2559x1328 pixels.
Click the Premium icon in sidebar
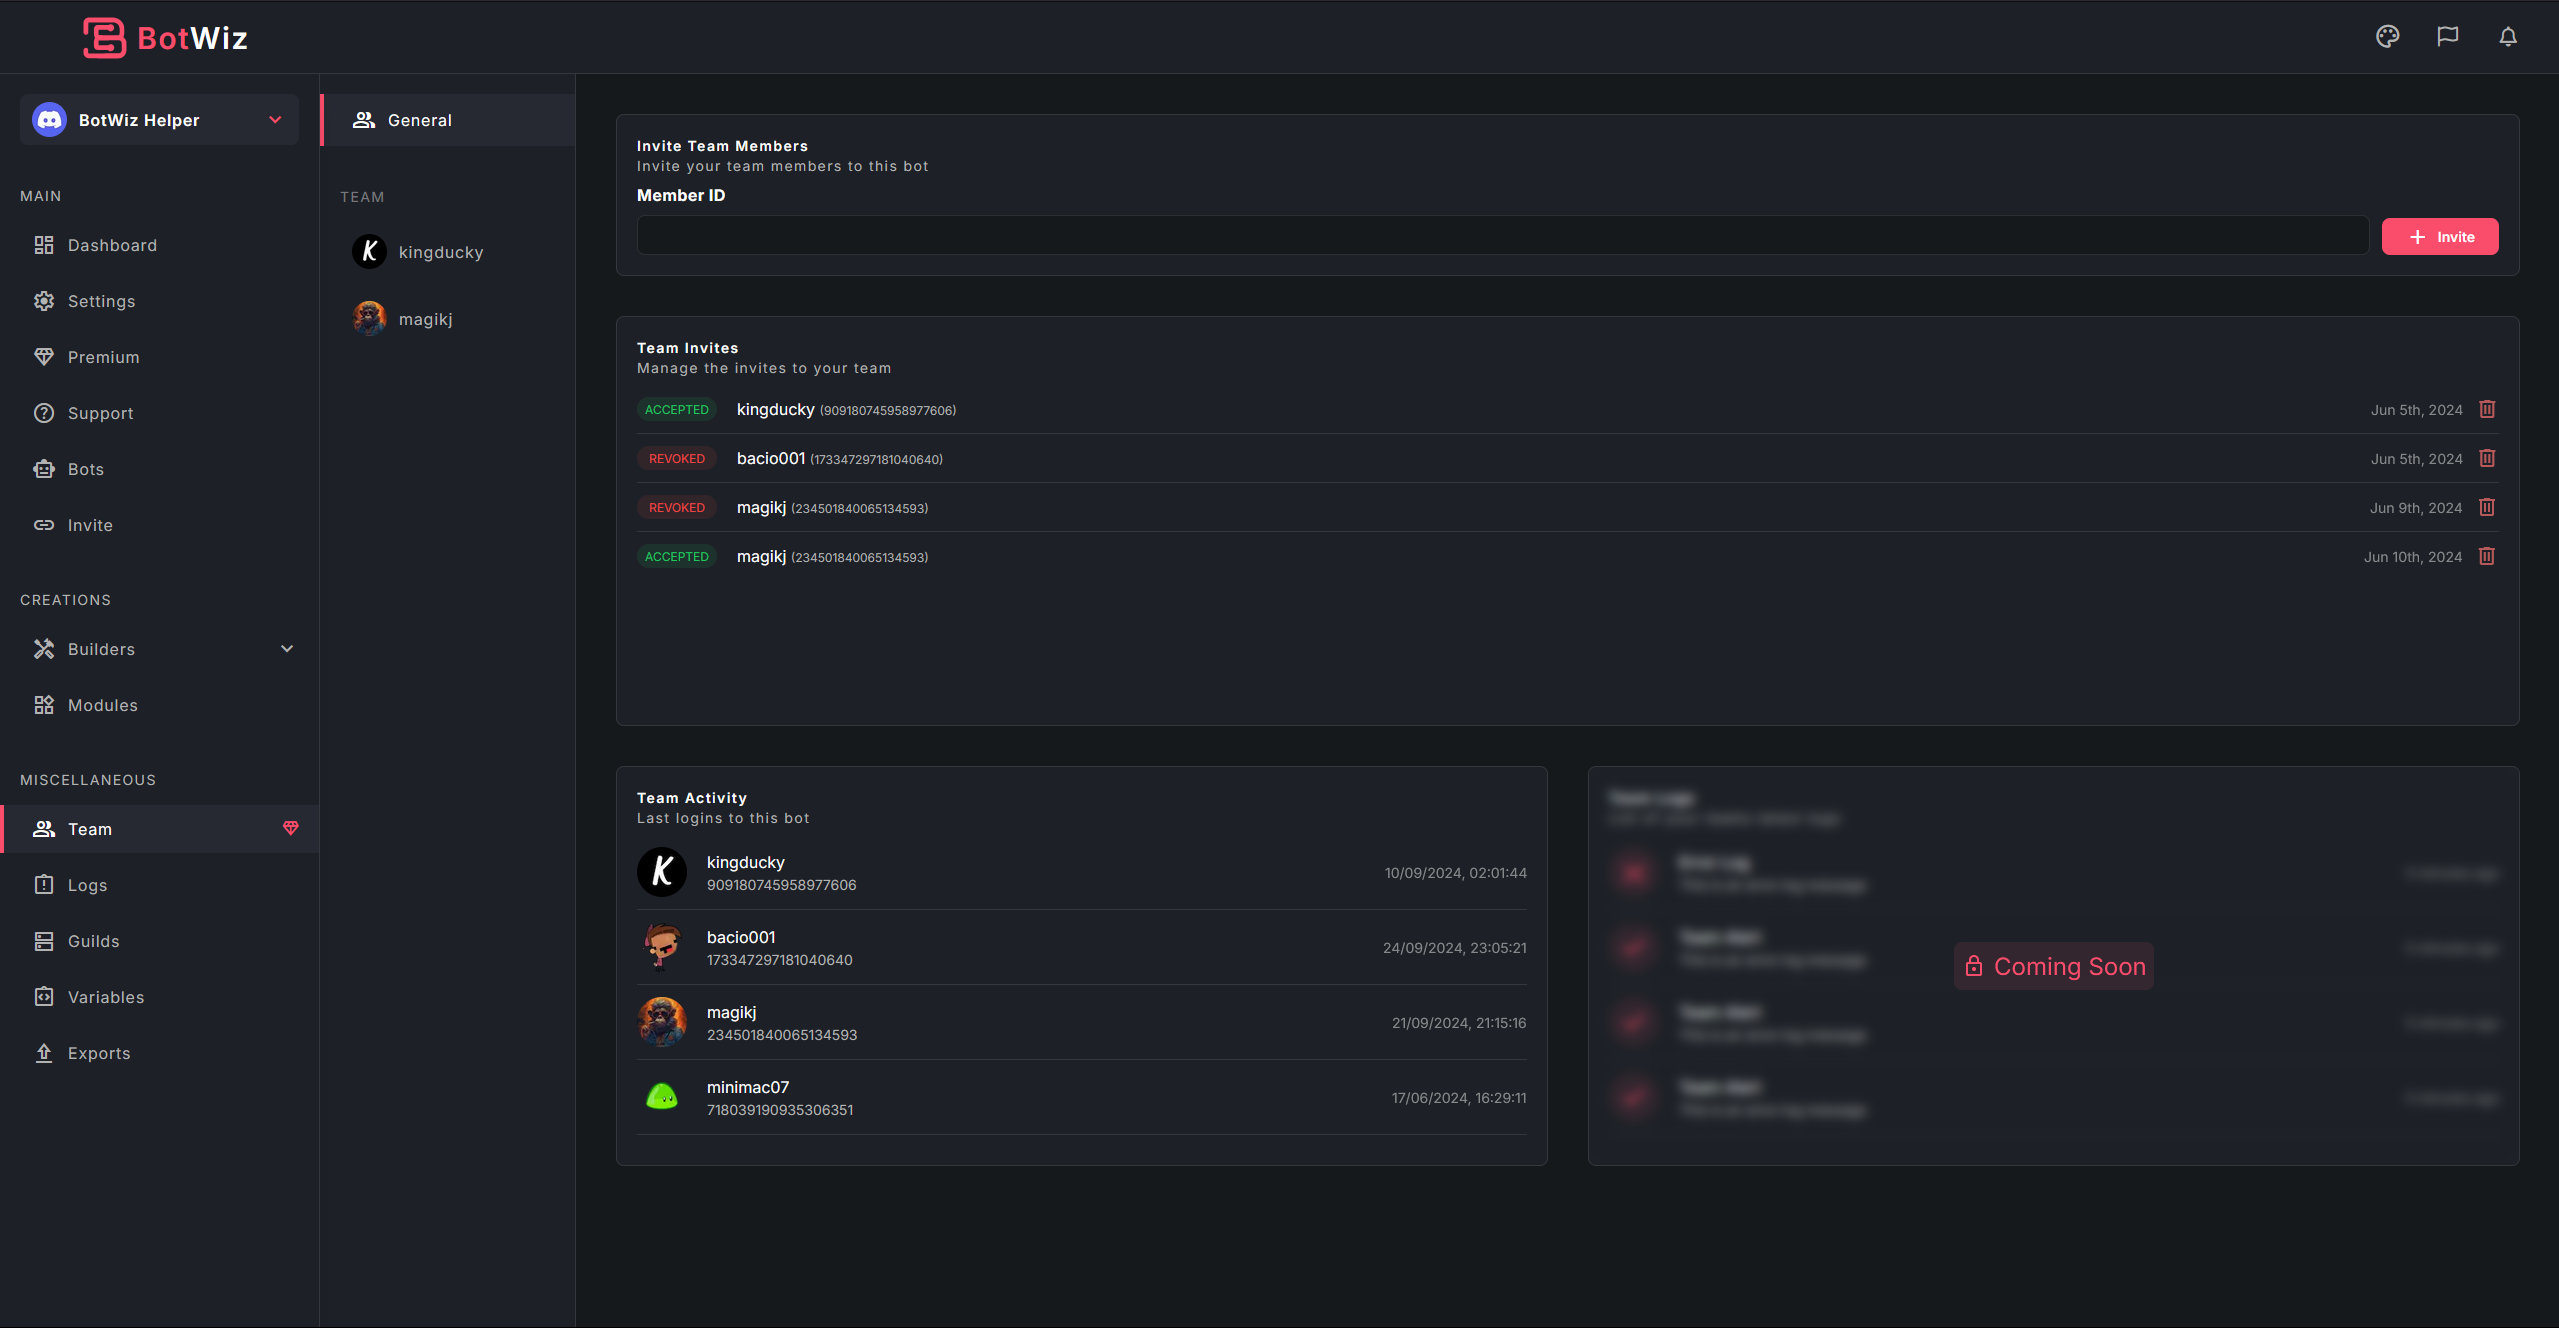[x=44, y=355]
